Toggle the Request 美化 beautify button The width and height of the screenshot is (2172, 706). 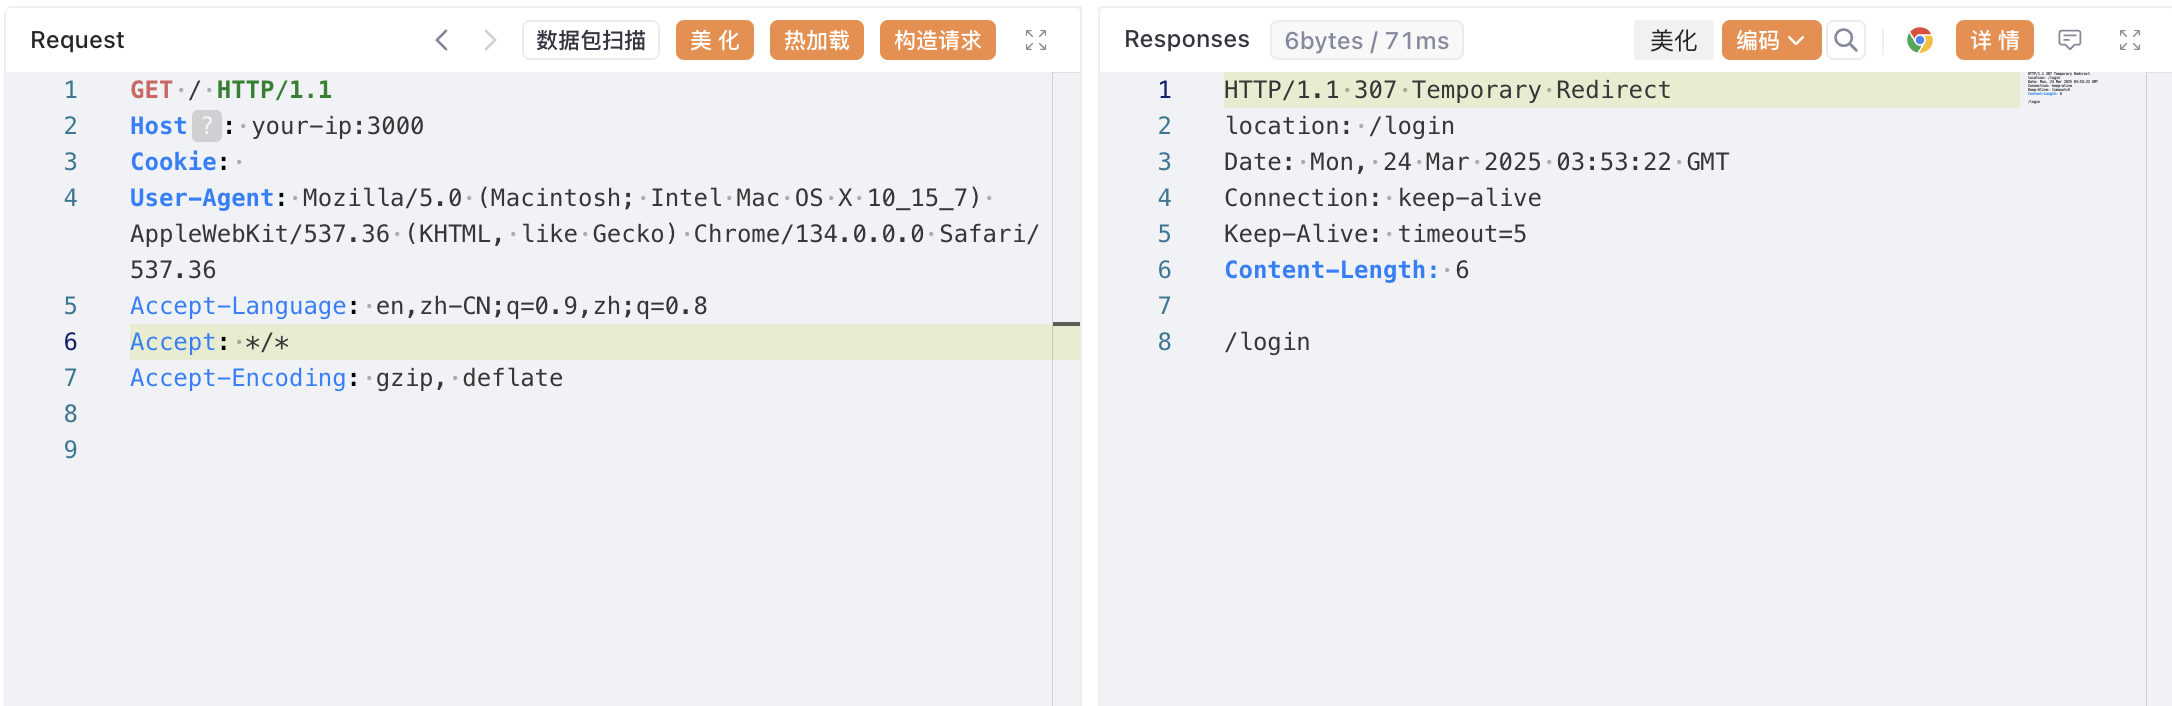714,40
